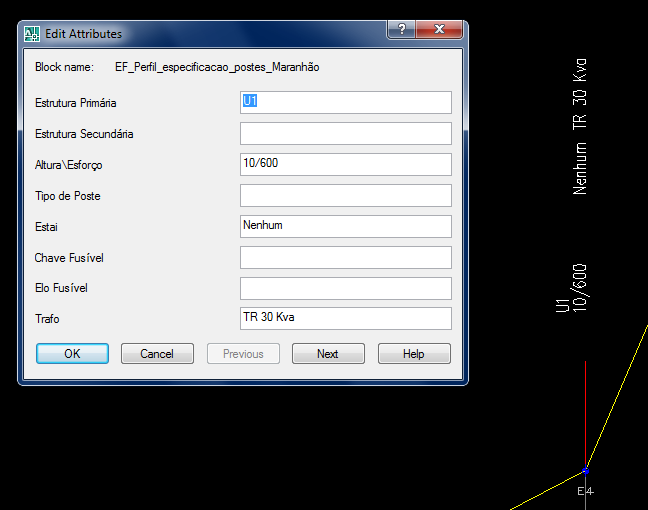Click the Chave Fusível input field
The height and width of the screenshot is (510, 648).
tap(346, 257)
